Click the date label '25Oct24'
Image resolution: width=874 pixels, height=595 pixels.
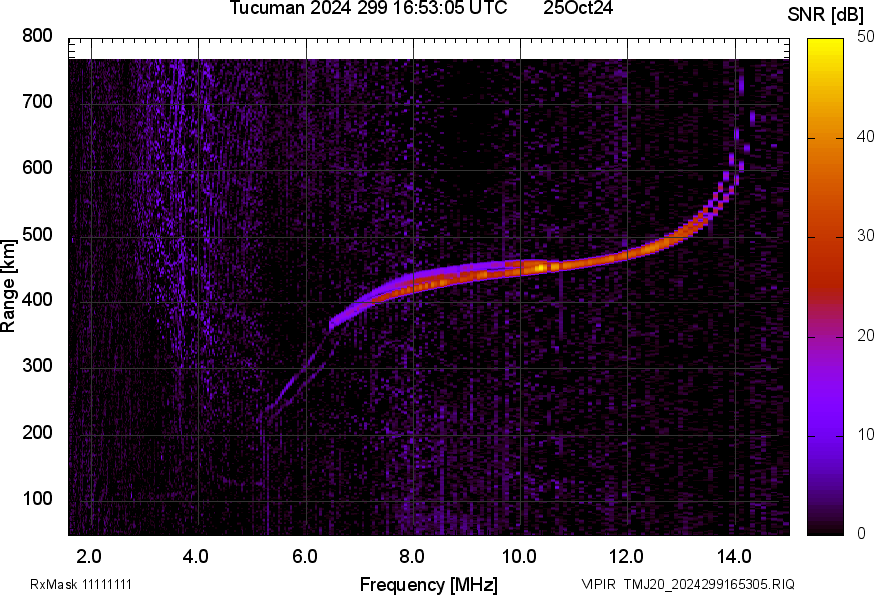tap(578, 8)
